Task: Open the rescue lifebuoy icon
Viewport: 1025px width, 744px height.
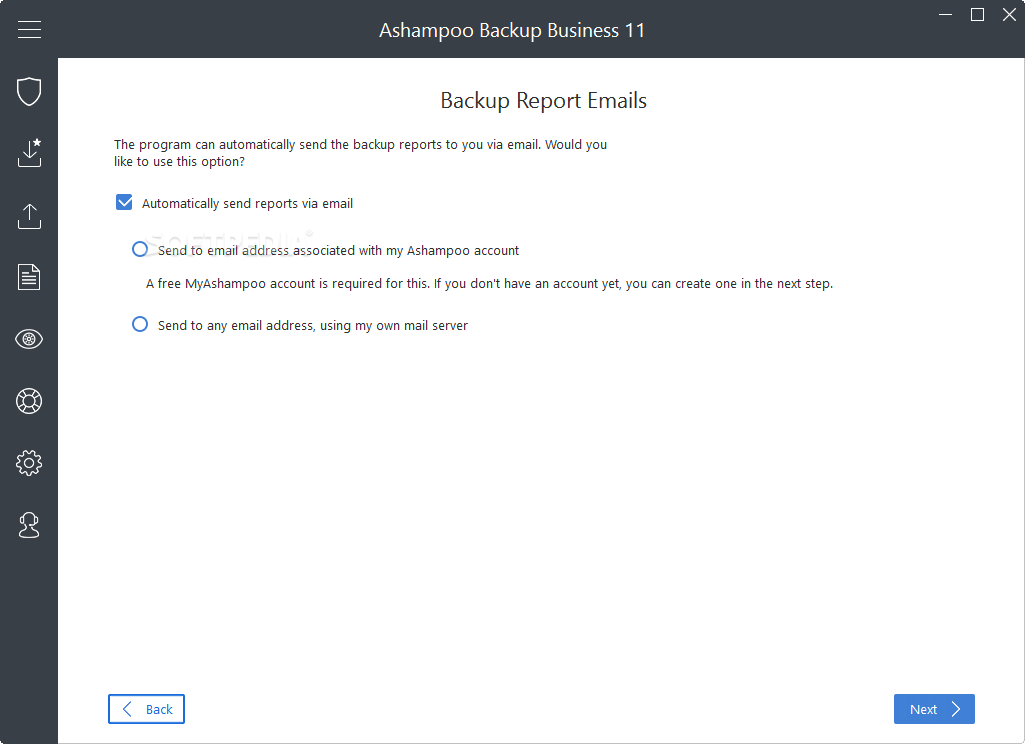Action: pyautogui.click(x=29, y=401)
